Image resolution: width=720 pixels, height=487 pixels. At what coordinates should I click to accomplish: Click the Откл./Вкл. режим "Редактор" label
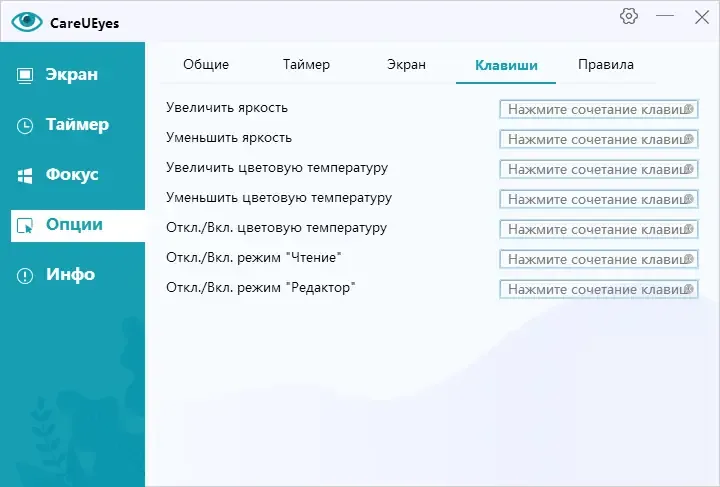point(261,288)
